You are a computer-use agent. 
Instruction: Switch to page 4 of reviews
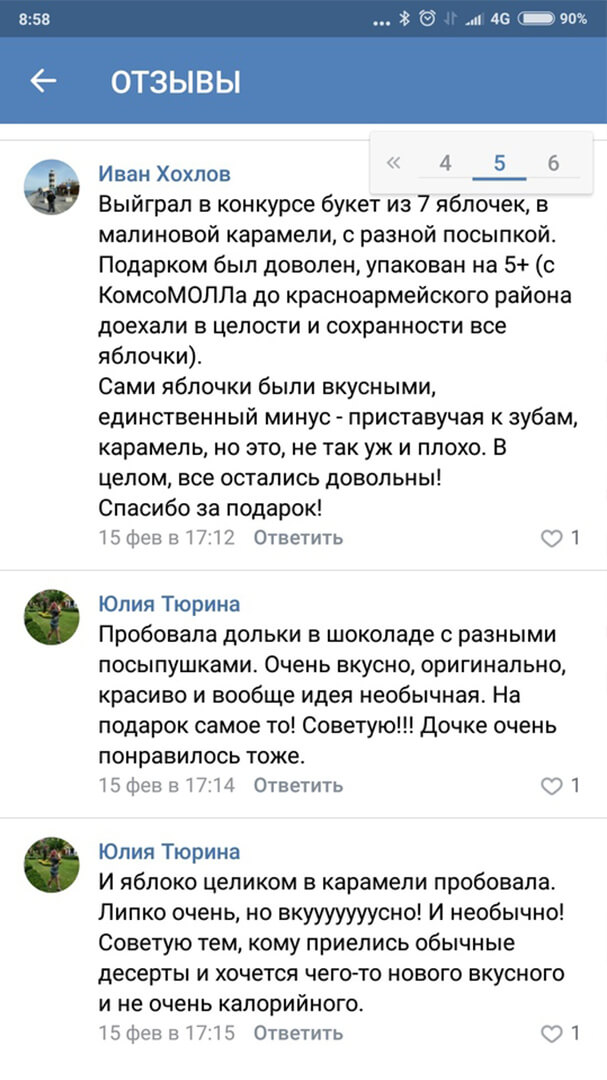coord(445,163)
